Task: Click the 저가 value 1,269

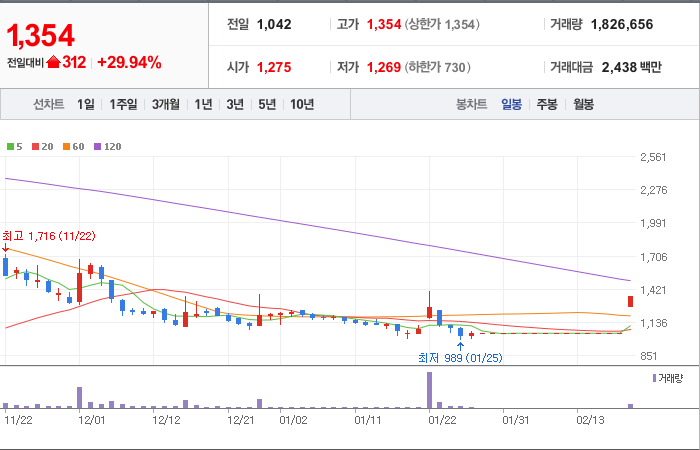Action: tap(384, 67)
